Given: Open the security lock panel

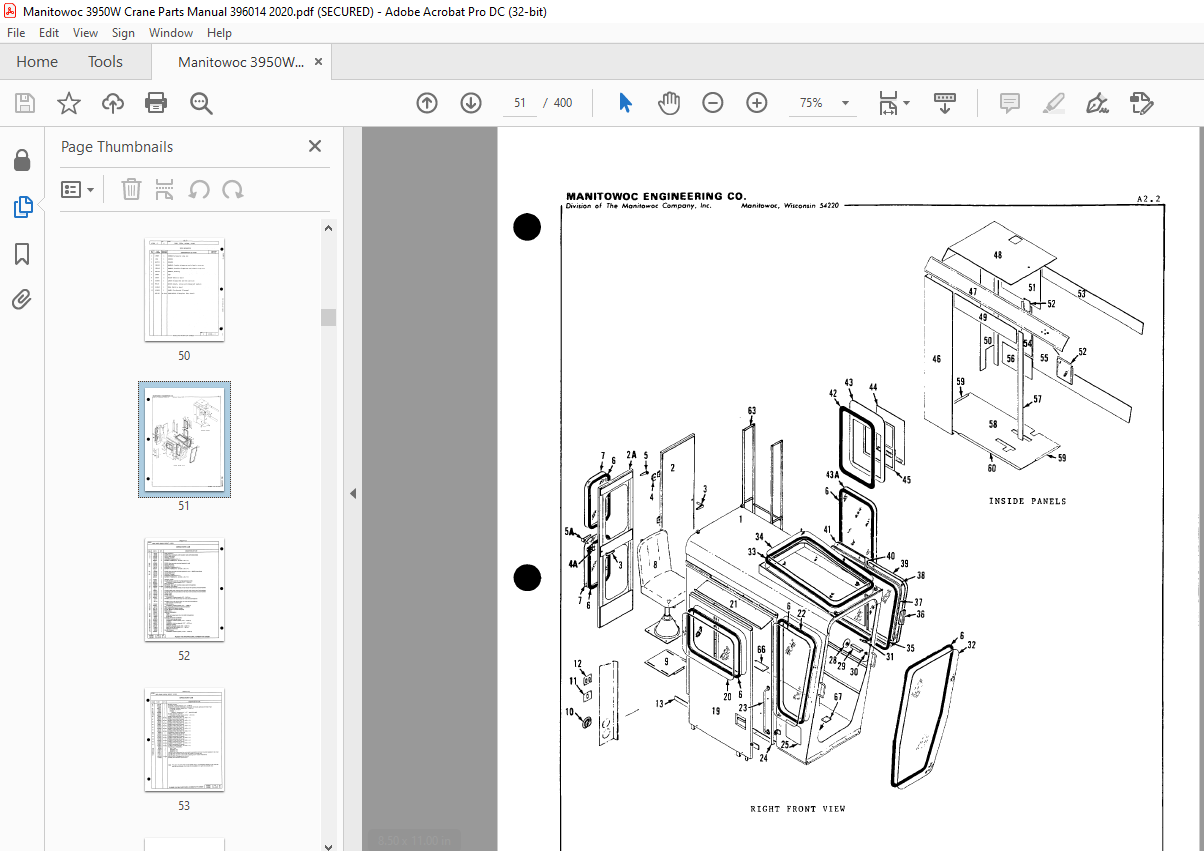Looking at the screenshot, I should (x=22, y=160).
